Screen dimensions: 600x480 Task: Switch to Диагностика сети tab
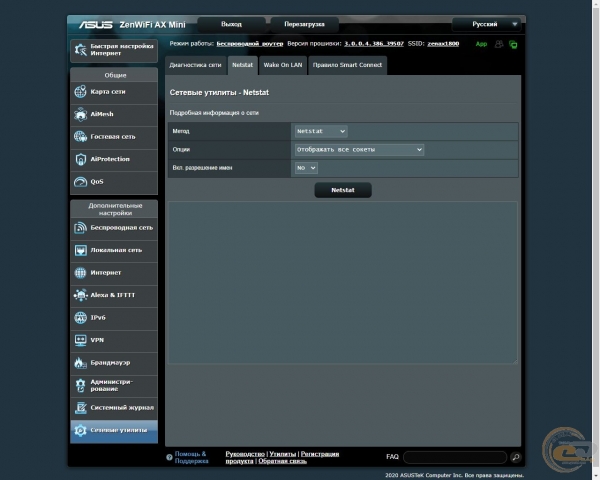click(196, 65)
